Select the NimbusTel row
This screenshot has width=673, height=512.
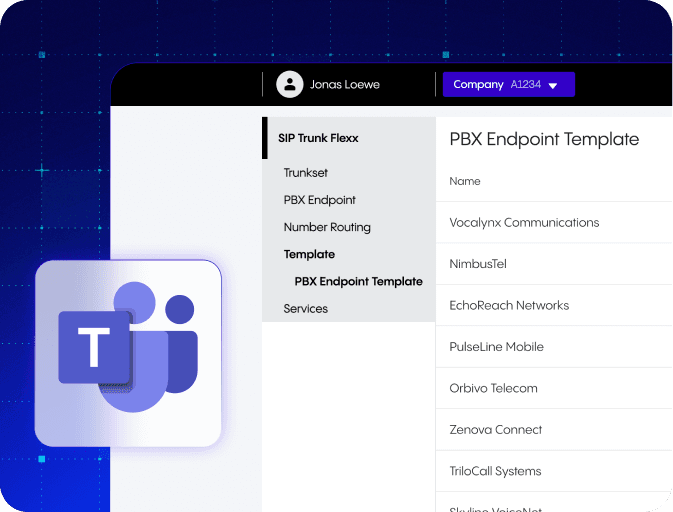click(x=554, y=264)
